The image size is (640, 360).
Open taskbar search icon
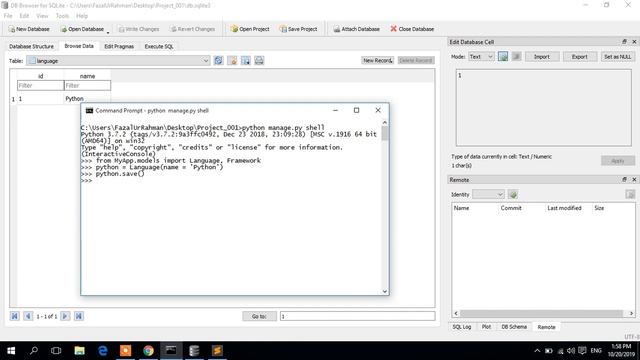pyautogui.click(x=34, y=351)
